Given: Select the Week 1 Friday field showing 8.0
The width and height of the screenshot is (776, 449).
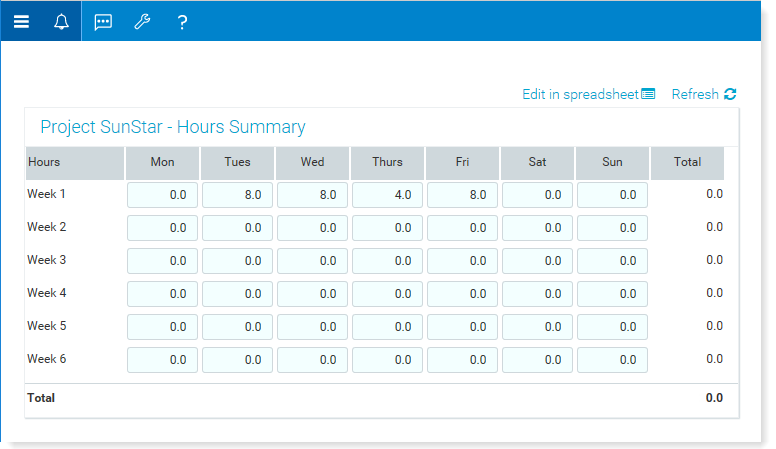Looking at the screenshot, I should (x=462, y=195).
